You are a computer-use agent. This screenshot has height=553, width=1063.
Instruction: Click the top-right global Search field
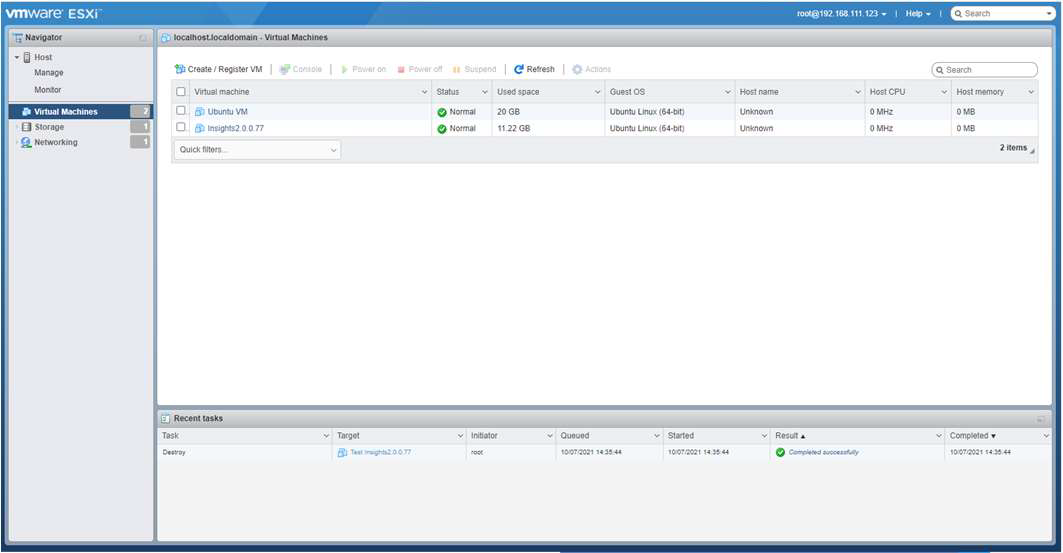pyautogui.click(x=1002, y=14)
